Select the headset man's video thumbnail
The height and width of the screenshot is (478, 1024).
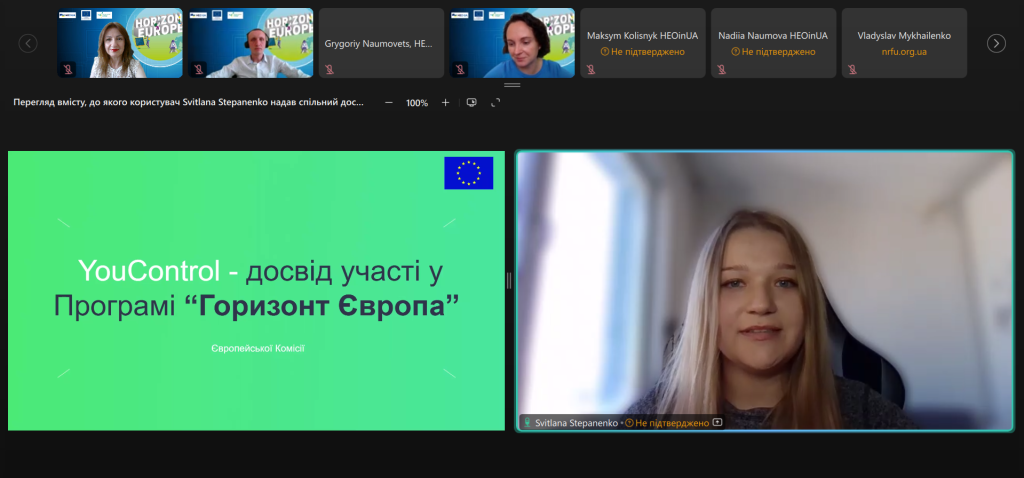coord(251,43)
